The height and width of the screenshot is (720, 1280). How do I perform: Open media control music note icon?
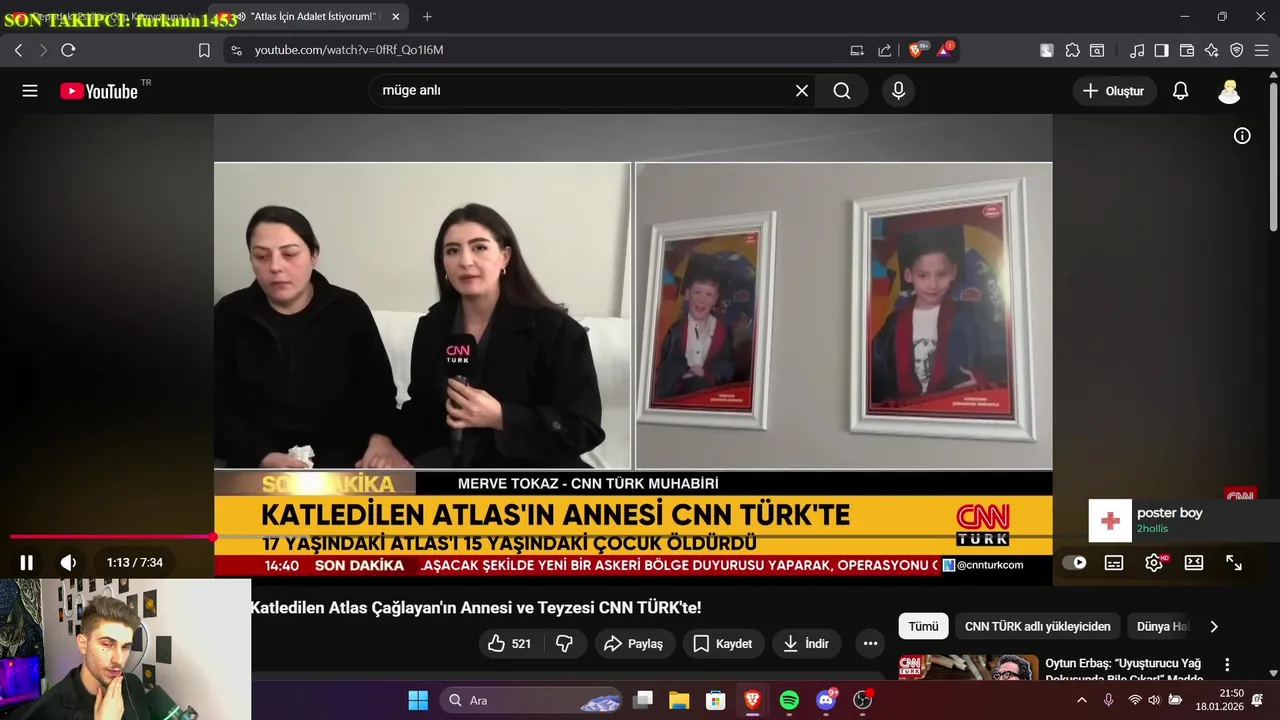click(x=1137, y=50)
